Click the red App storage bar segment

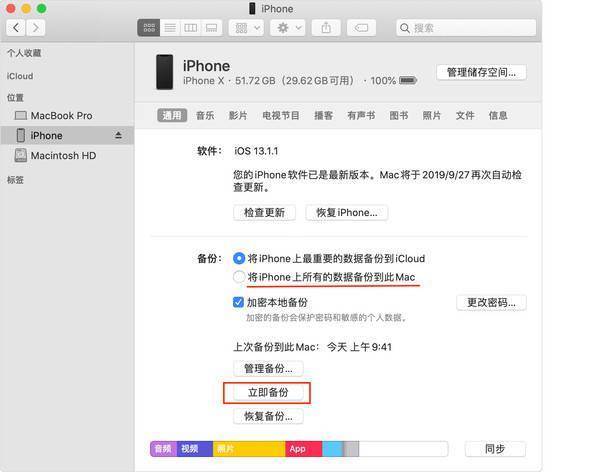(x=304, y=449)
